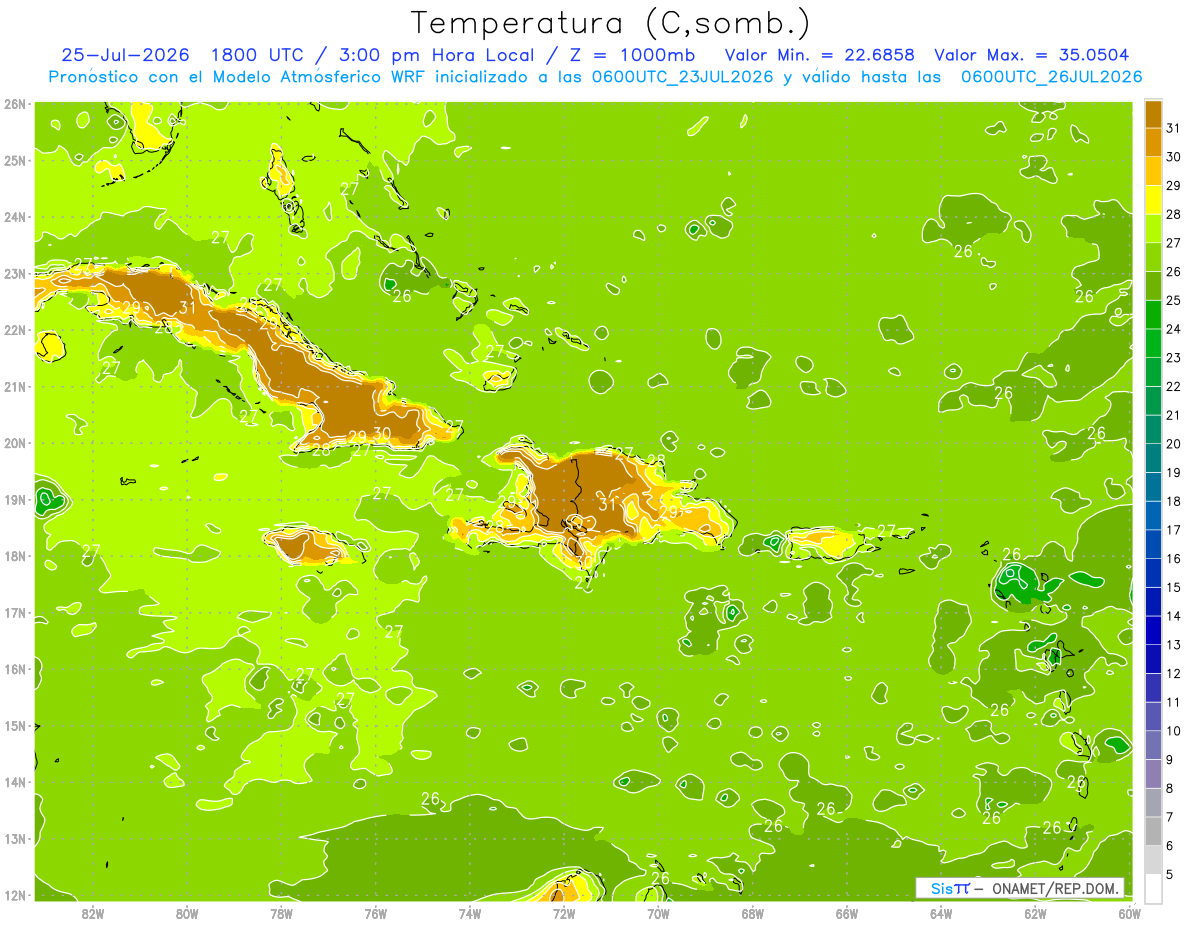
Task: Click the white swatch at color scale bottom
Action: click(x=1153, y=888)
